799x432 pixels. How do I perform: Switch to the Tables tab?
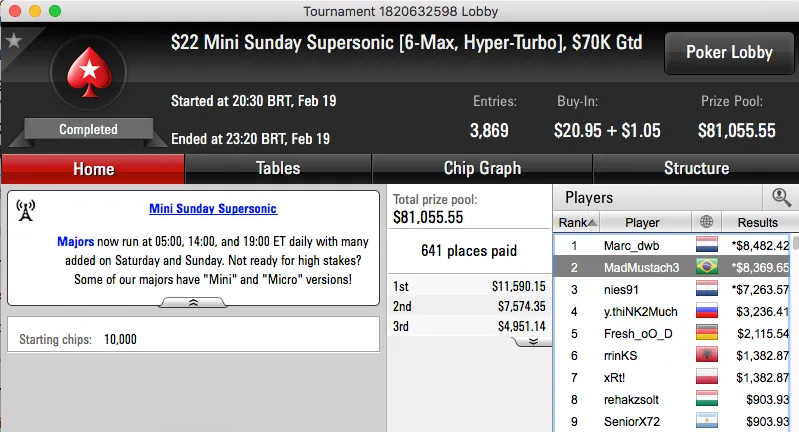pyautogui.click(x=278, y=168)
